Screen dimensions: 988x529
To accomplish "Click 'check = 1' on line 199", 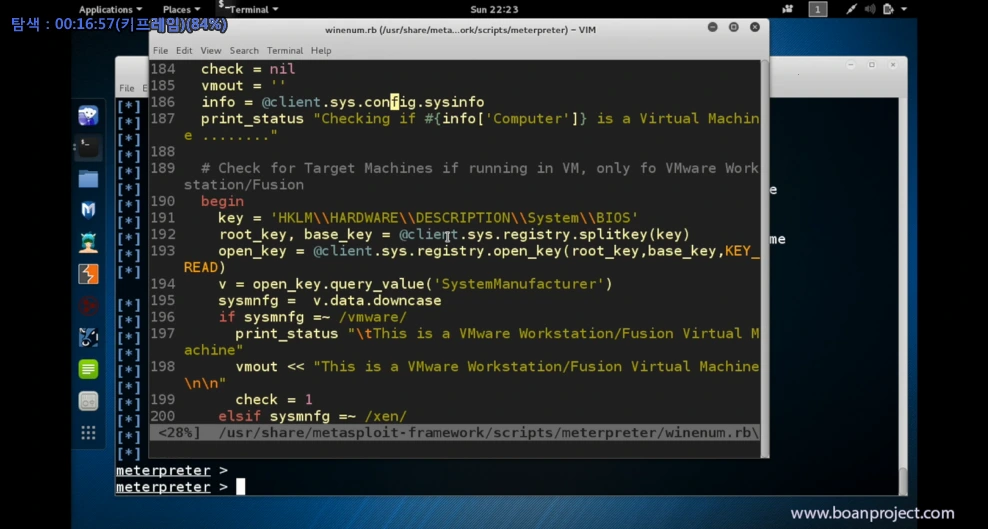I will click(274, 399).
